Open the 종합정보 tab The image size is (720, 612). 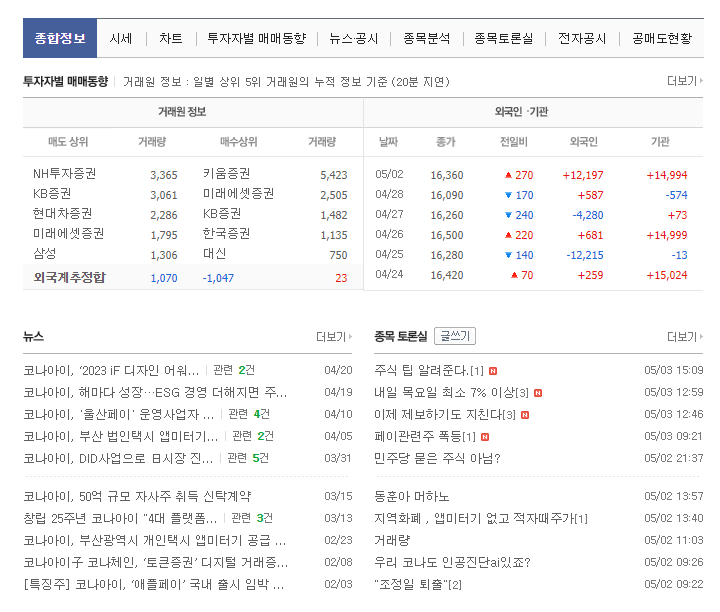coord(60,38)
